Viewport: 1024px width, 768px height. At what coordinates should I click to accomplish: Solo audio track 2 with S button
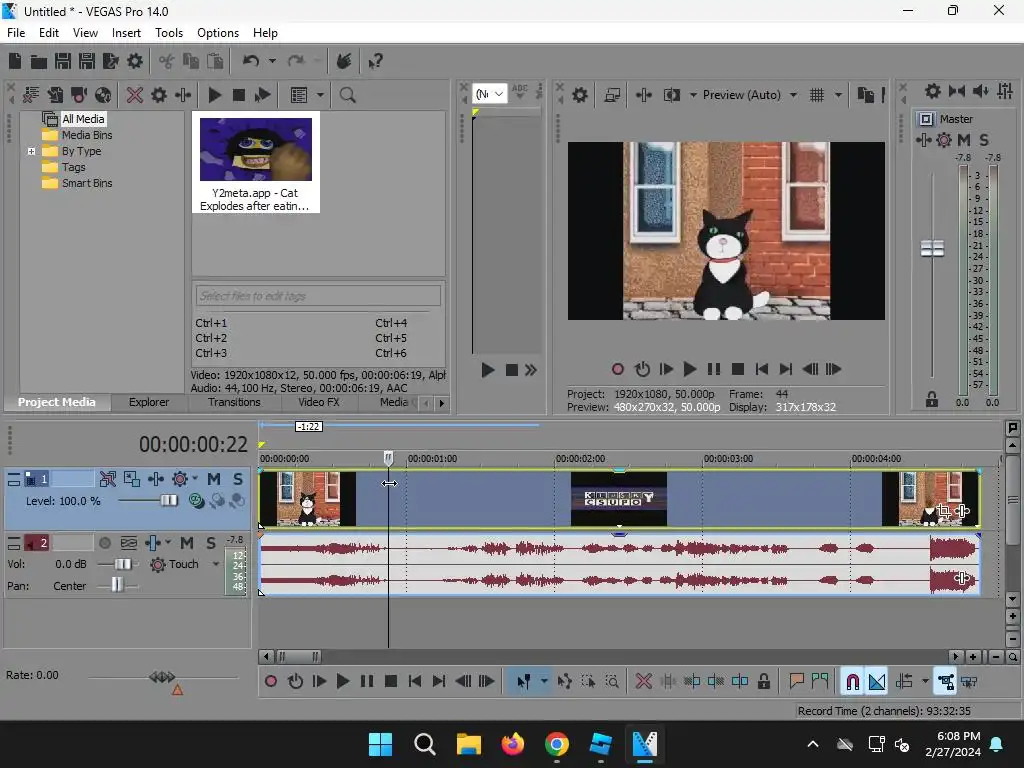pos(211,543)
